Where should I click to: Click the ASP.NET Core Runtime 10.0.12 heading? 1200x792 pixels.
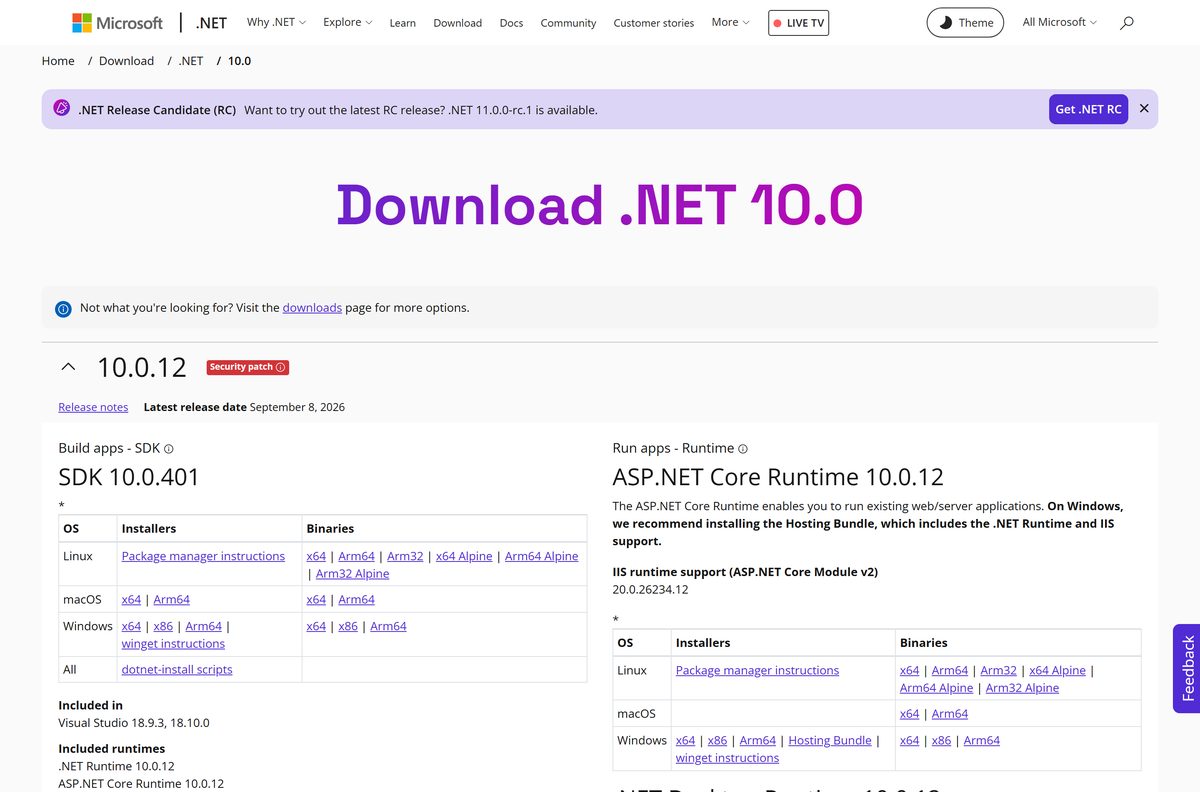click(778, 477)
